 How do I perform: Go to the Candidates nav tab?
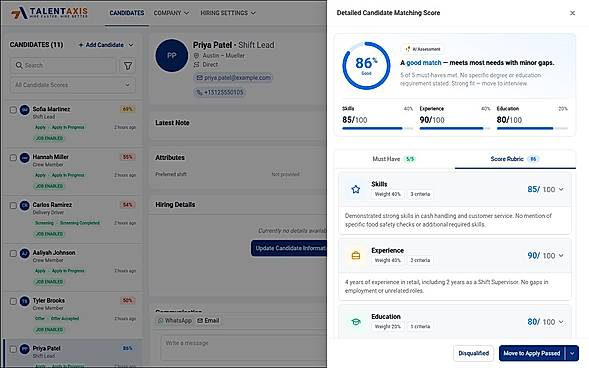point(127,13)
